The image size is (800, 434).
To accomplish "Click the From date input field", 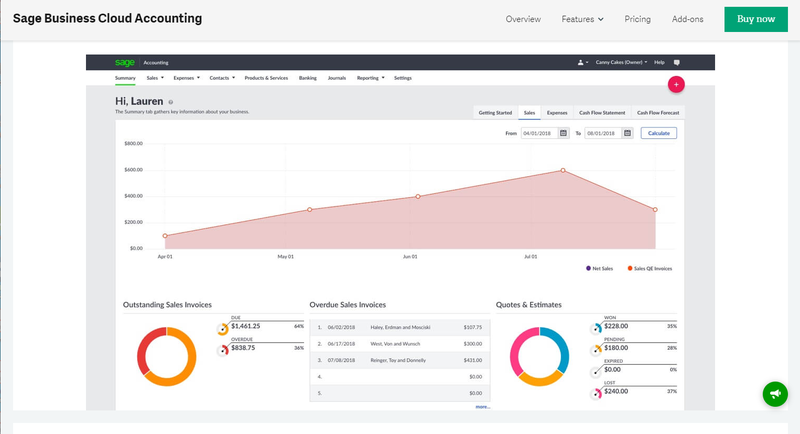I will point(539,133).
